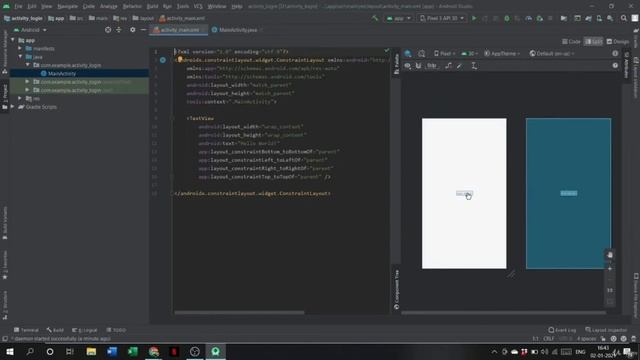Switch editor to Code view
Screen dimensions: 640x360
pyautogui.click(x=571, y=42)
